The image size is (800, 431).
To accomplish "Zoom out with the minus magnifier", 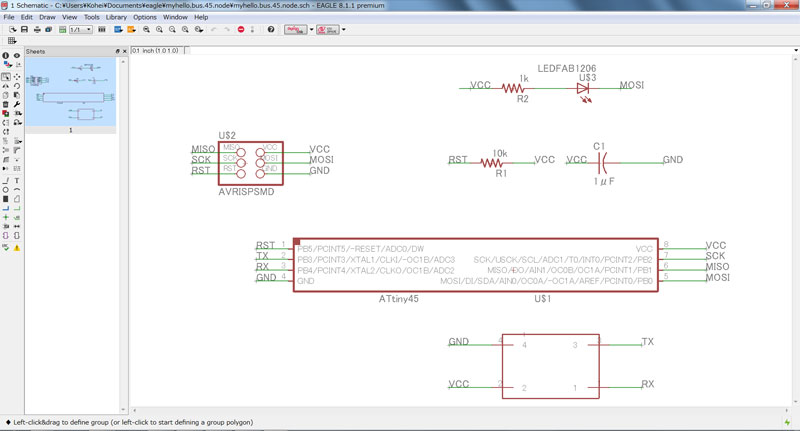I will 172,30.
